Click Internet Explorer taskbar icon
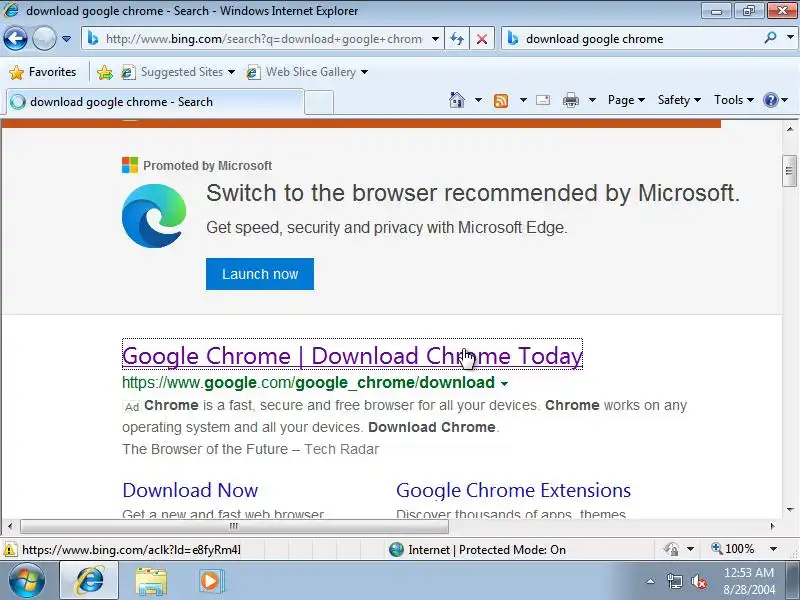This screenshot has width=800, height=600. tap(89, 580)
